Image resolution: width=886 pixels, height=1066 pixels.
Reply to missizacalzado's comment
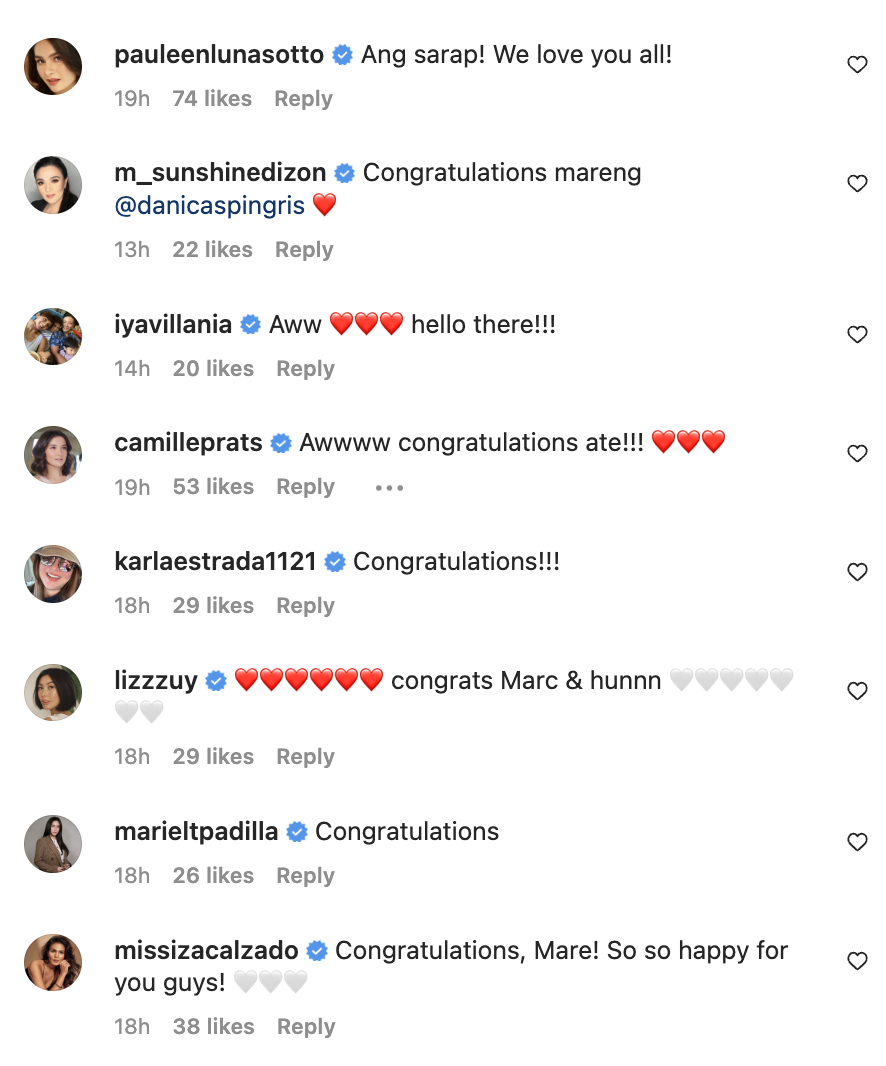306,1026
